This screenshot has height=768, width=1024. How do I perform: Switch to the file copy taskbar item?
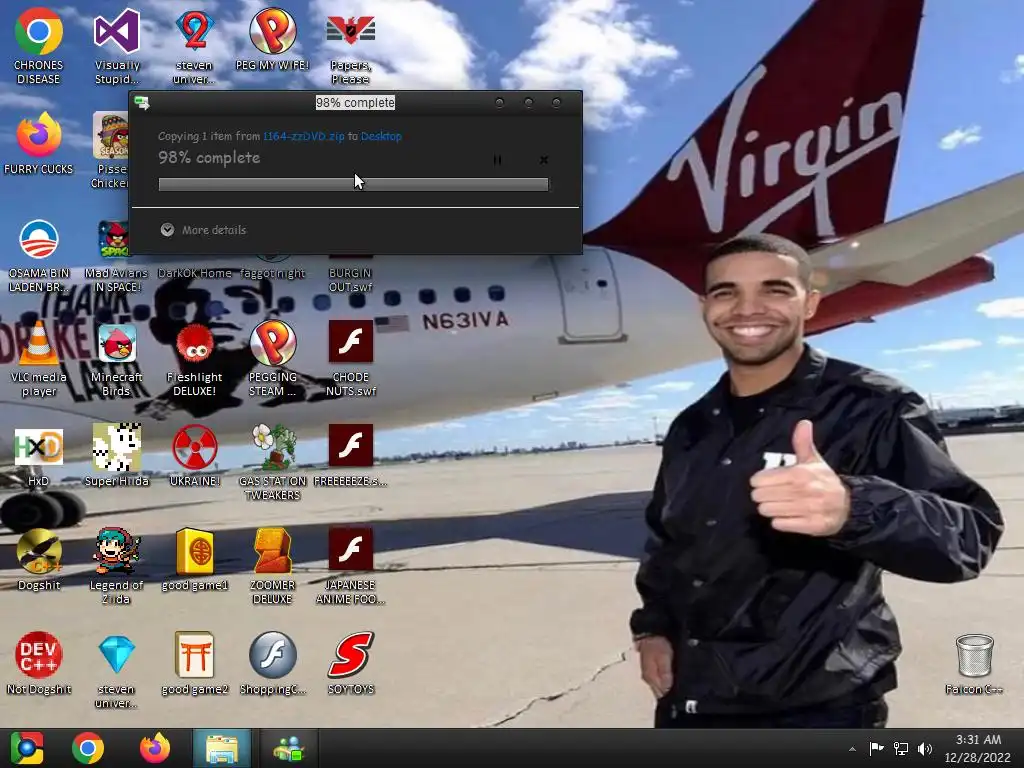[x=289, y=748]
